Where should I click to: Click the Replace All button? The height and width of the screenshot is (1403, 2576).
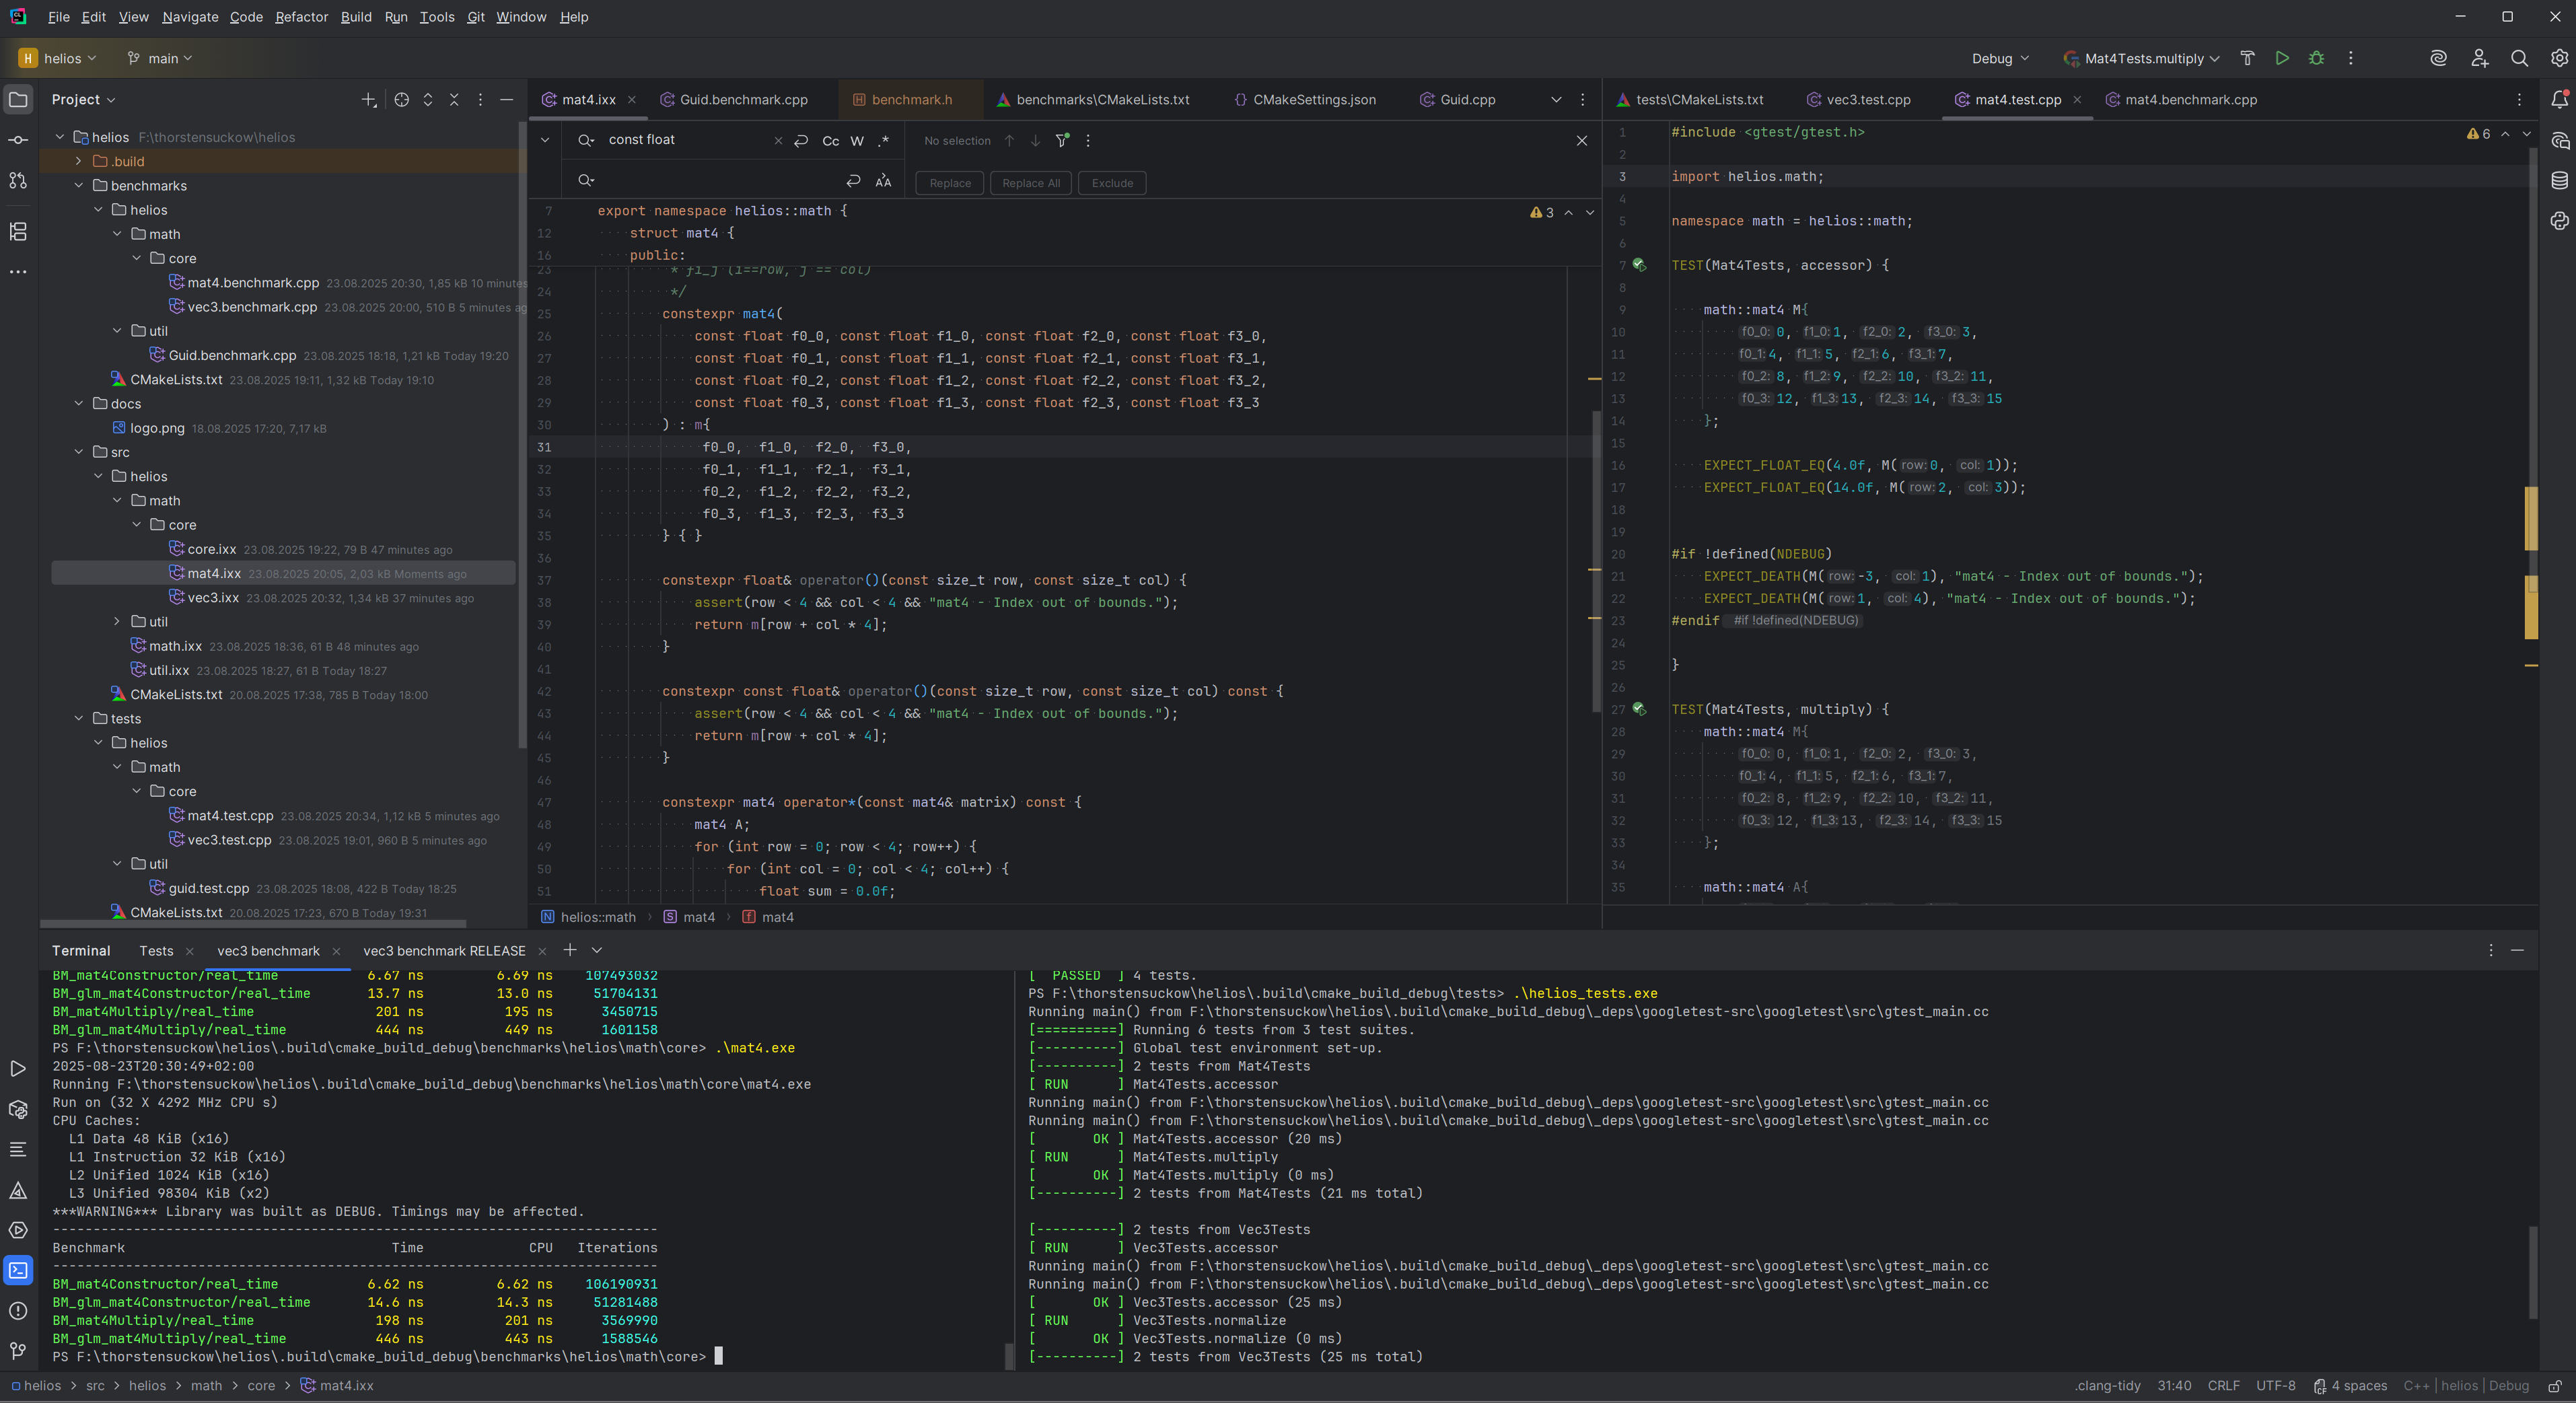tap(1030, 183)
